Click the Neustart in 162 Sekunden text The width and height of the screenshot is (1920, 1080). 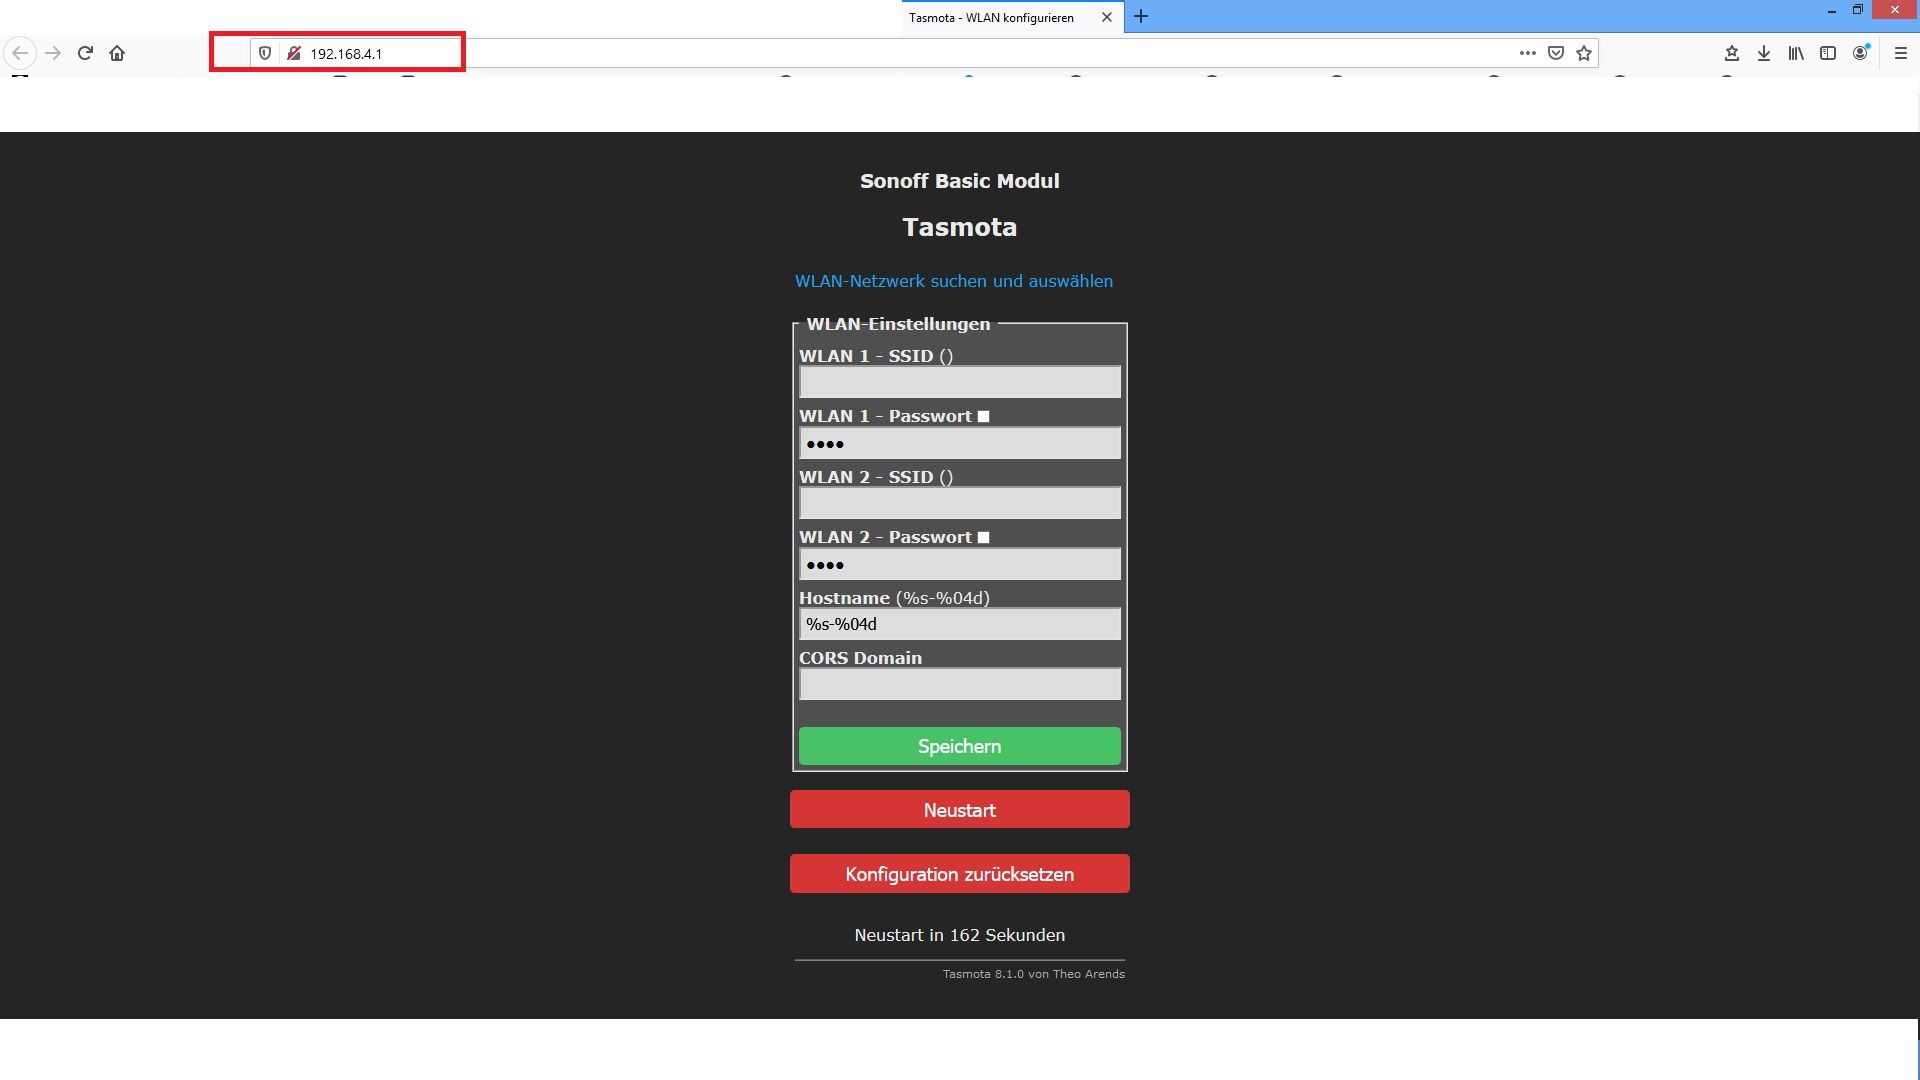coord(960,935)
